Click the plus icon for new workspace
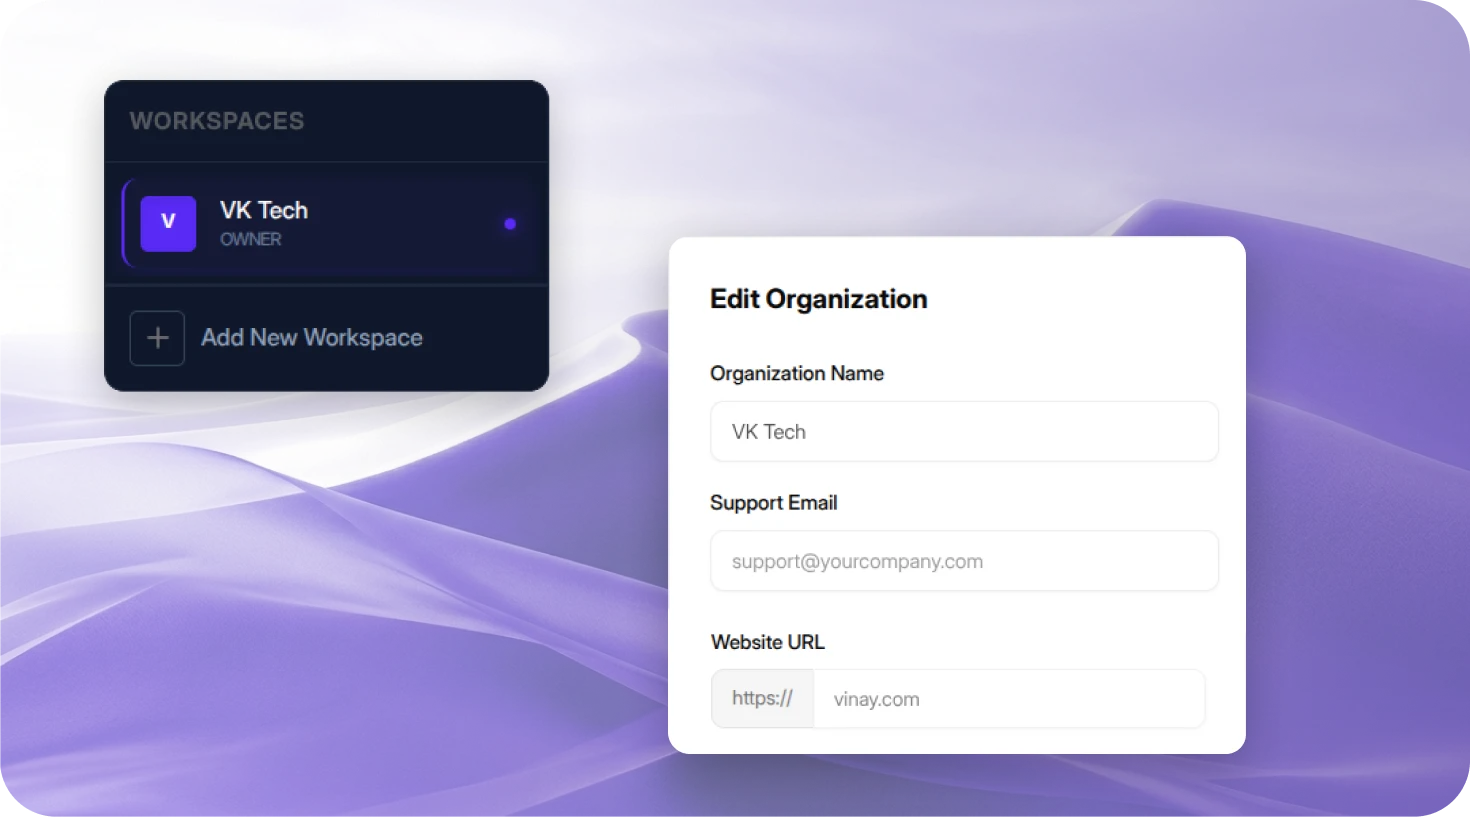The image size is (1470, 817). point(157,338)
